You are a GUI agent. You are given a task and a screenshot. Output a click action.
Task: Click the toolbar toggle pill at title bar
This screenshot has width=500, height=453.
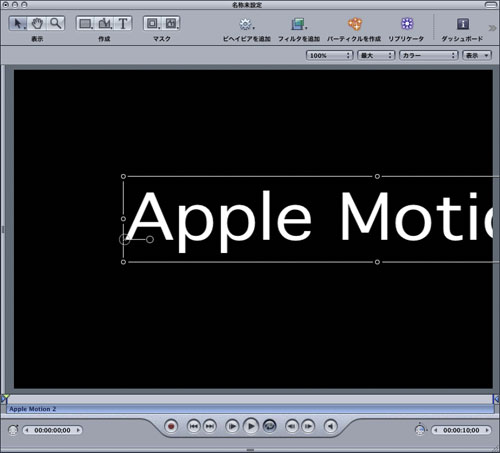click(491, 5)
